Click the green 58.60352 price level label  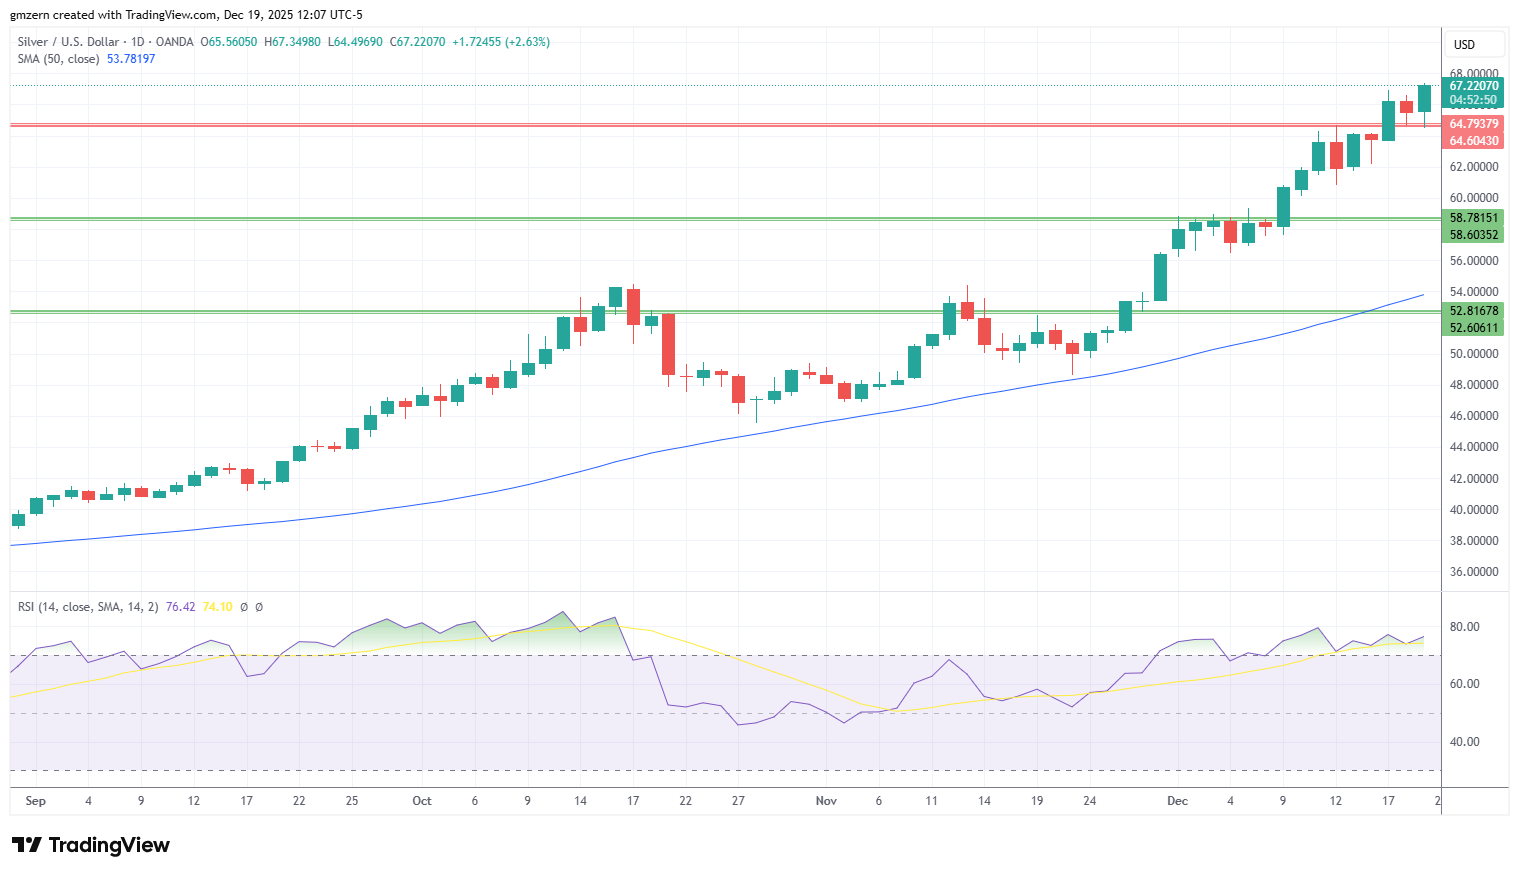pyautogui.click(x=1474, y=235)
